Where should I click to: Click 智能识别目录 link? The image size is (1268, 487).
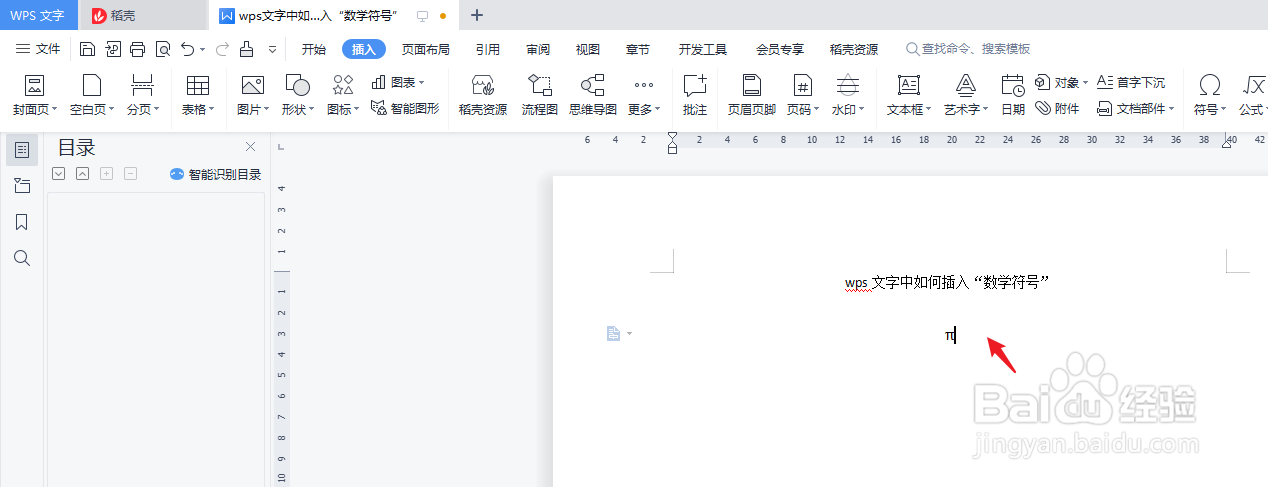(216, 174)
